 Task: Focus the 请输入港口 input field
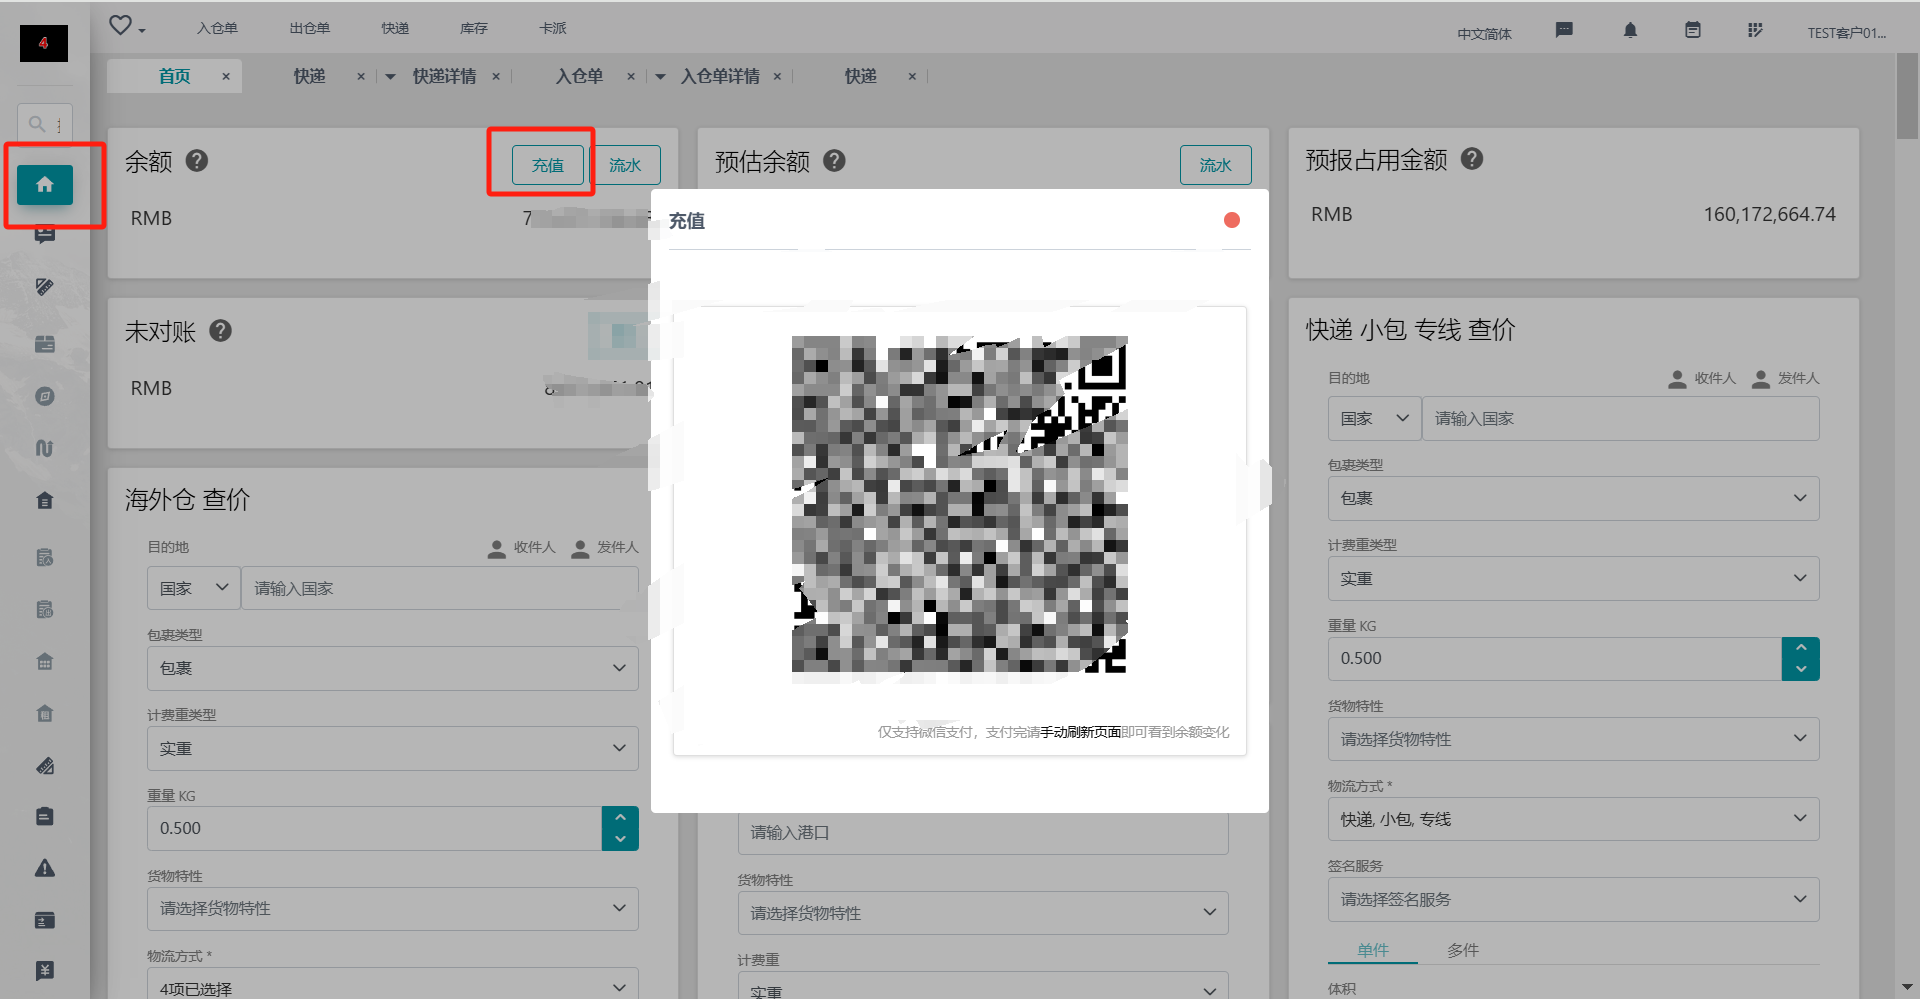[983, 832]
